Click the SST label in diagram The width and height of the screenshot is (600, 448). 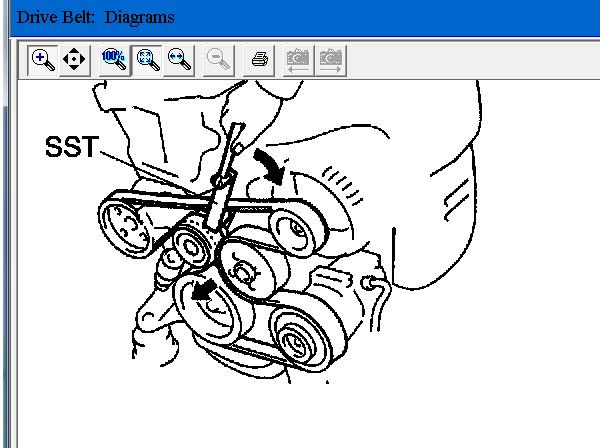click(72, 147)
